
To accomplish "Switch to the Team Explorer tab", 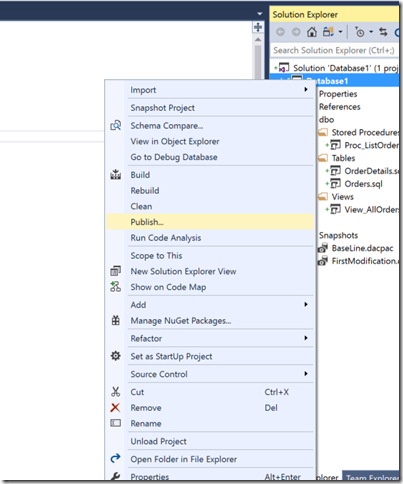I will coord(372,478).
